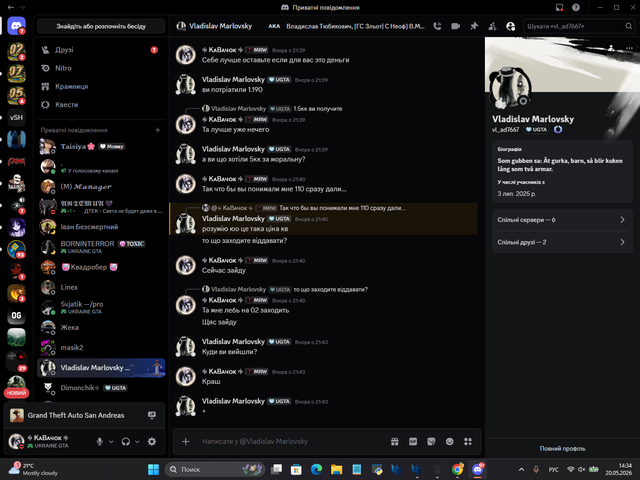Toggle headphones deafen in user panel

[x=126, y=441]
